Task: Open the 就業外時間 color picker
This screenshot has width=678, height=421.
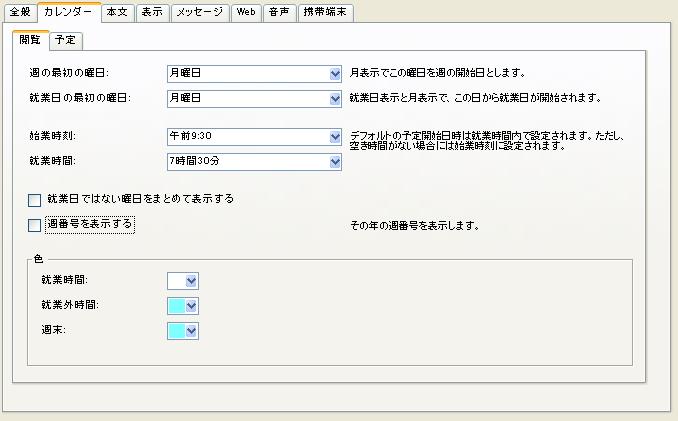Action: [183, 306]
